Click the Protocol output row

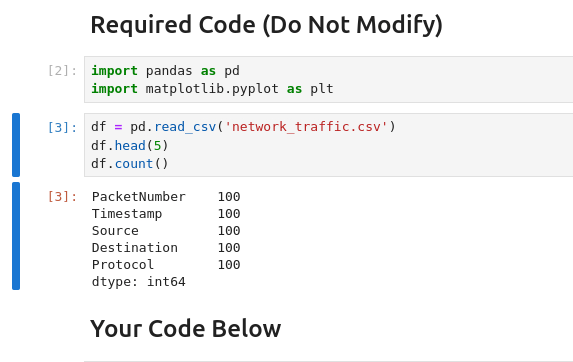coord(166,264)
